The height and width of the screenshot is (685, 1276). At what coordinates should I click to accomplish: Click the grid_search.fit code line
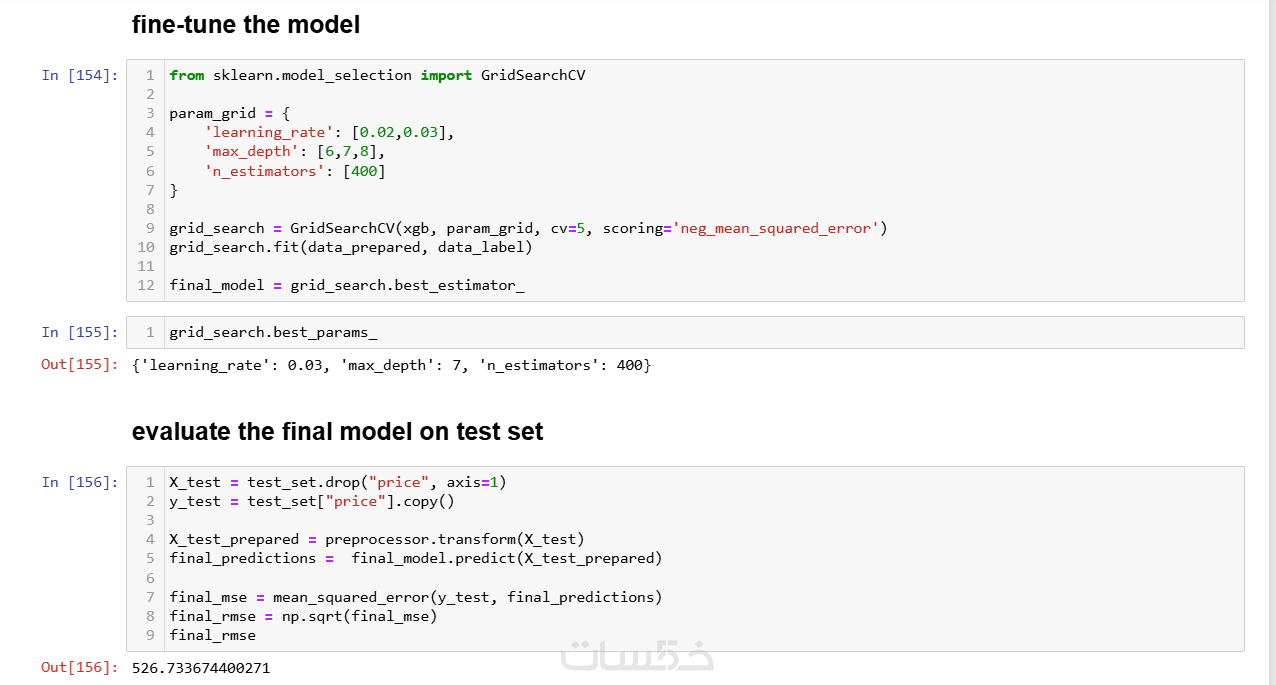[351, 247]
